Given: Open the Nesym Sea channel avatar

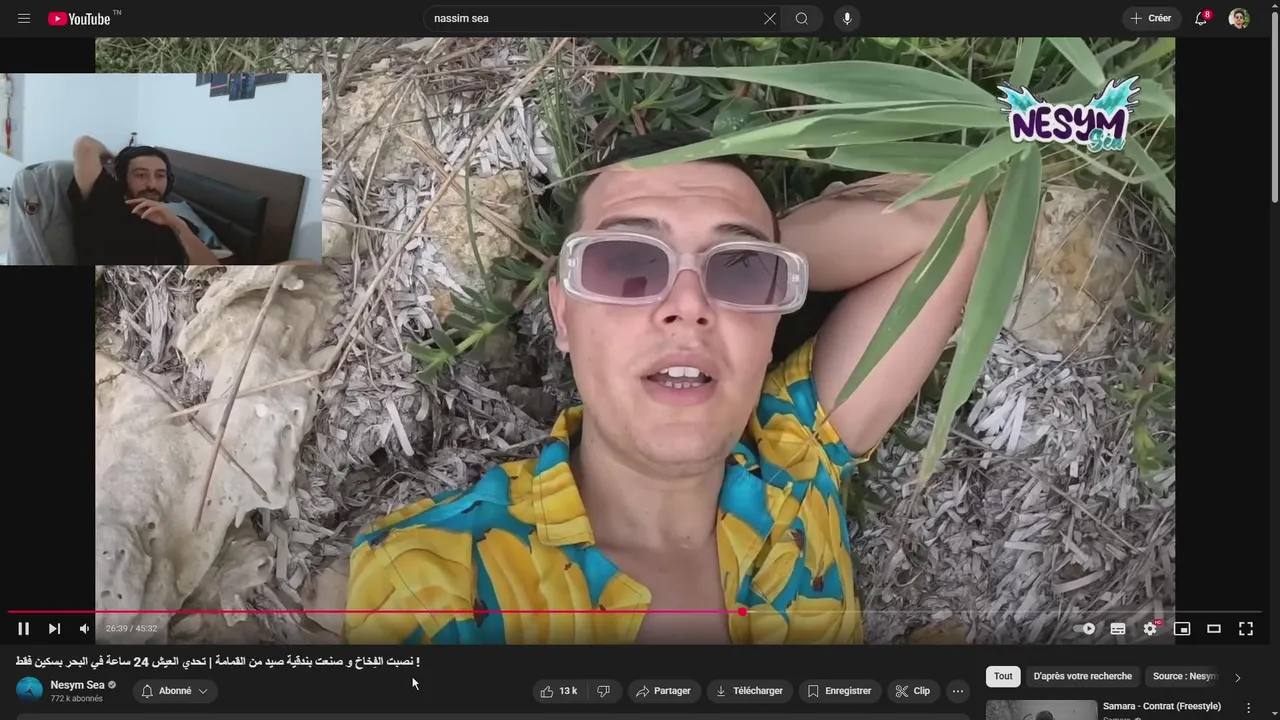Looking at the screenshot, I should tap(29, 690).
